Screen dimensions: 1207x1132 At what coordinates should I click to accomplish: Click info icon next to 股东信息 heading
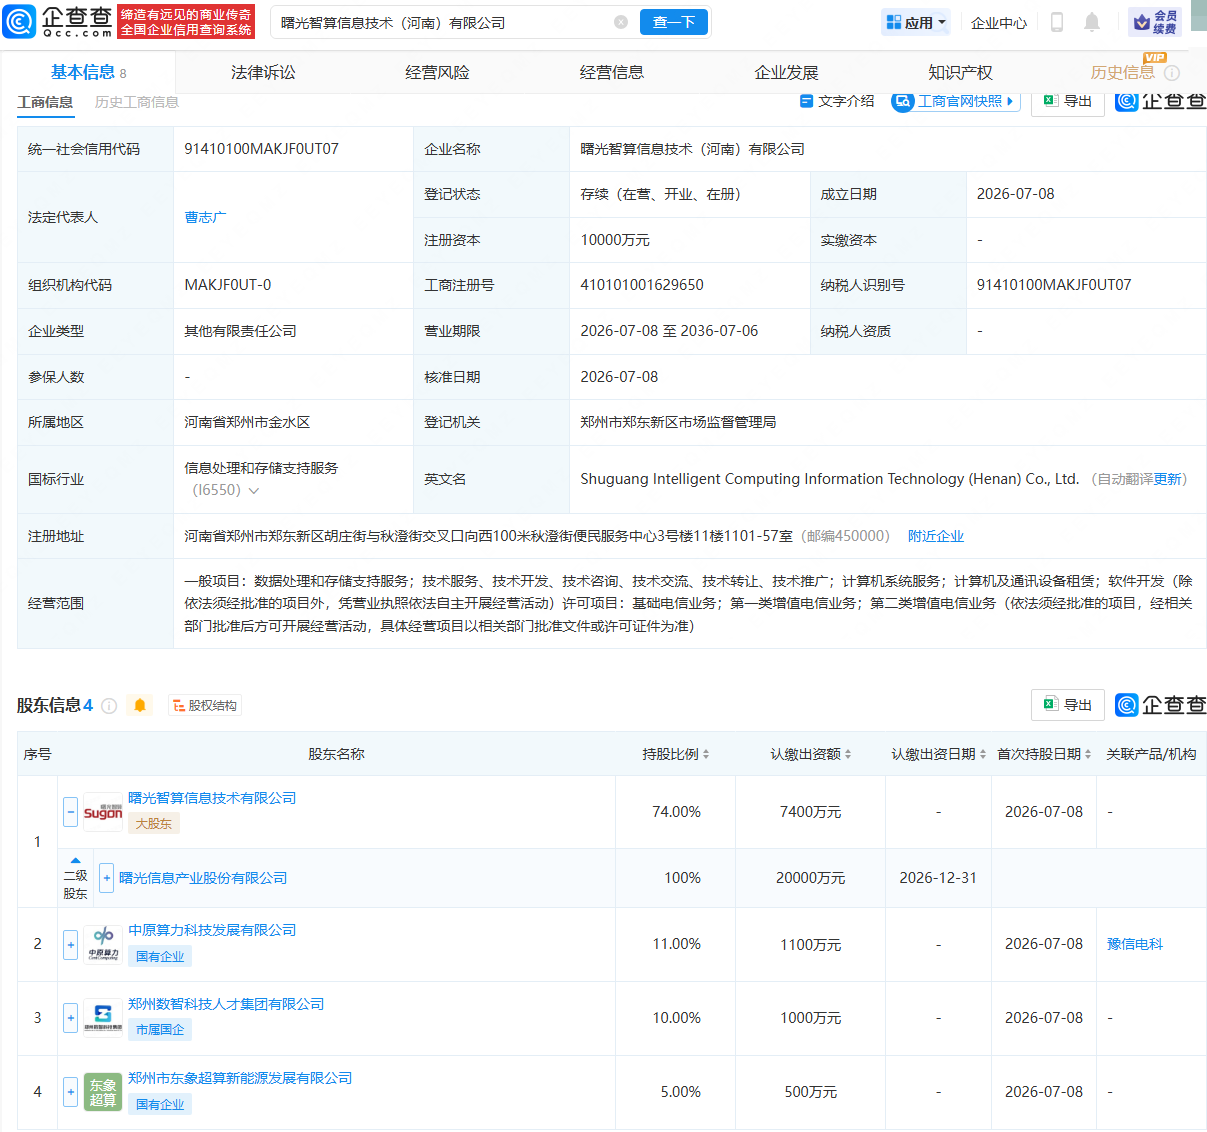[x=109, y=706]
